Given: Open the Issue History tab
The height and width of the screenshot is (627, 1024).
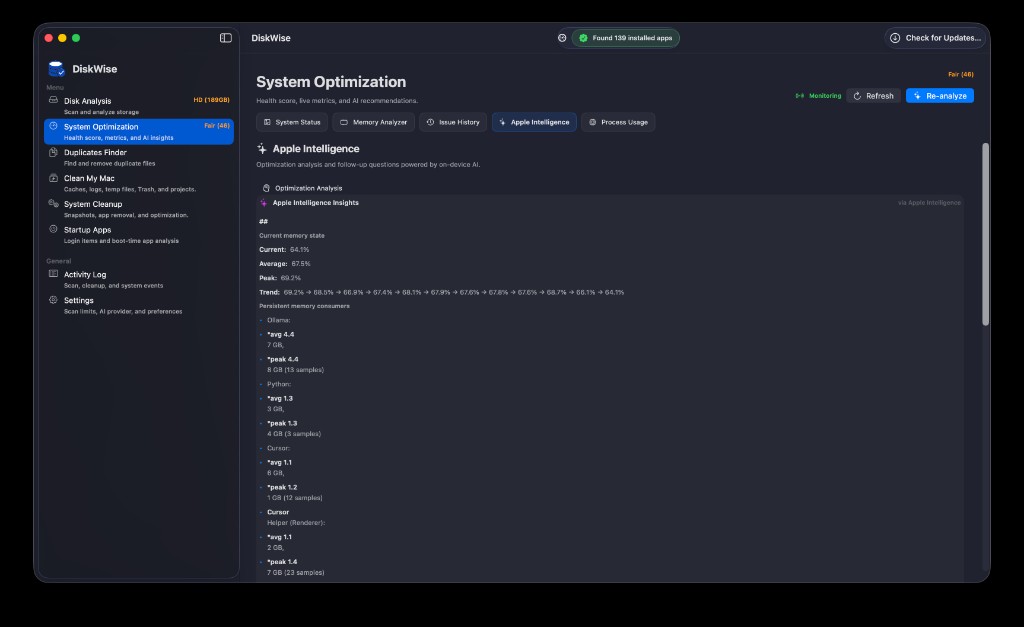Looking at the screenshot, I should [453, 122].
